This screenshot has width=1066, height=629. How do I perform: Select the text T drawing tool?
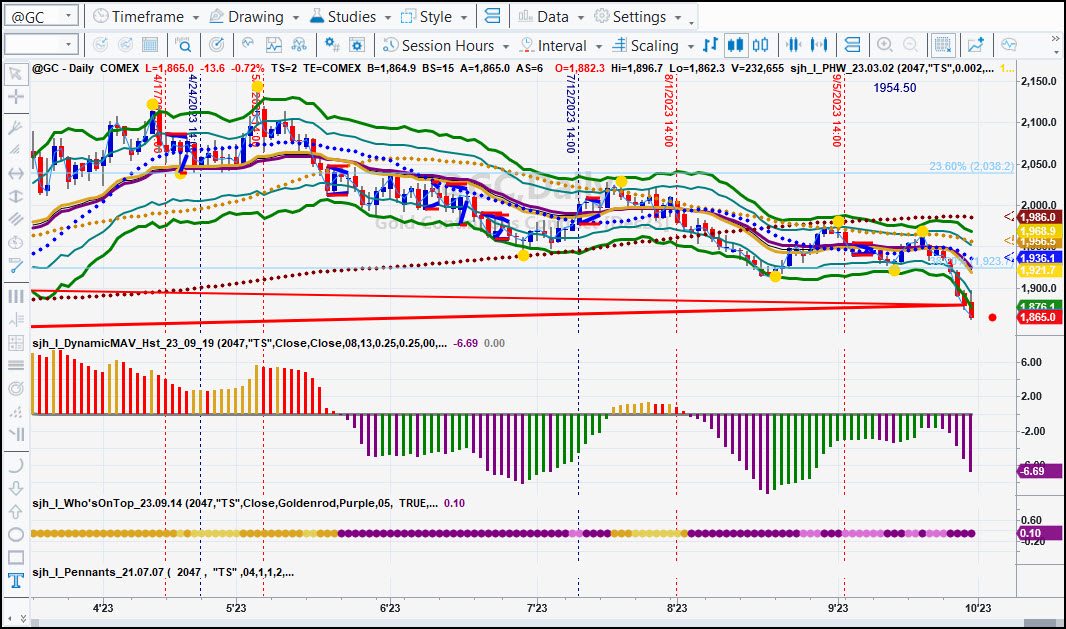click(16, 581)
